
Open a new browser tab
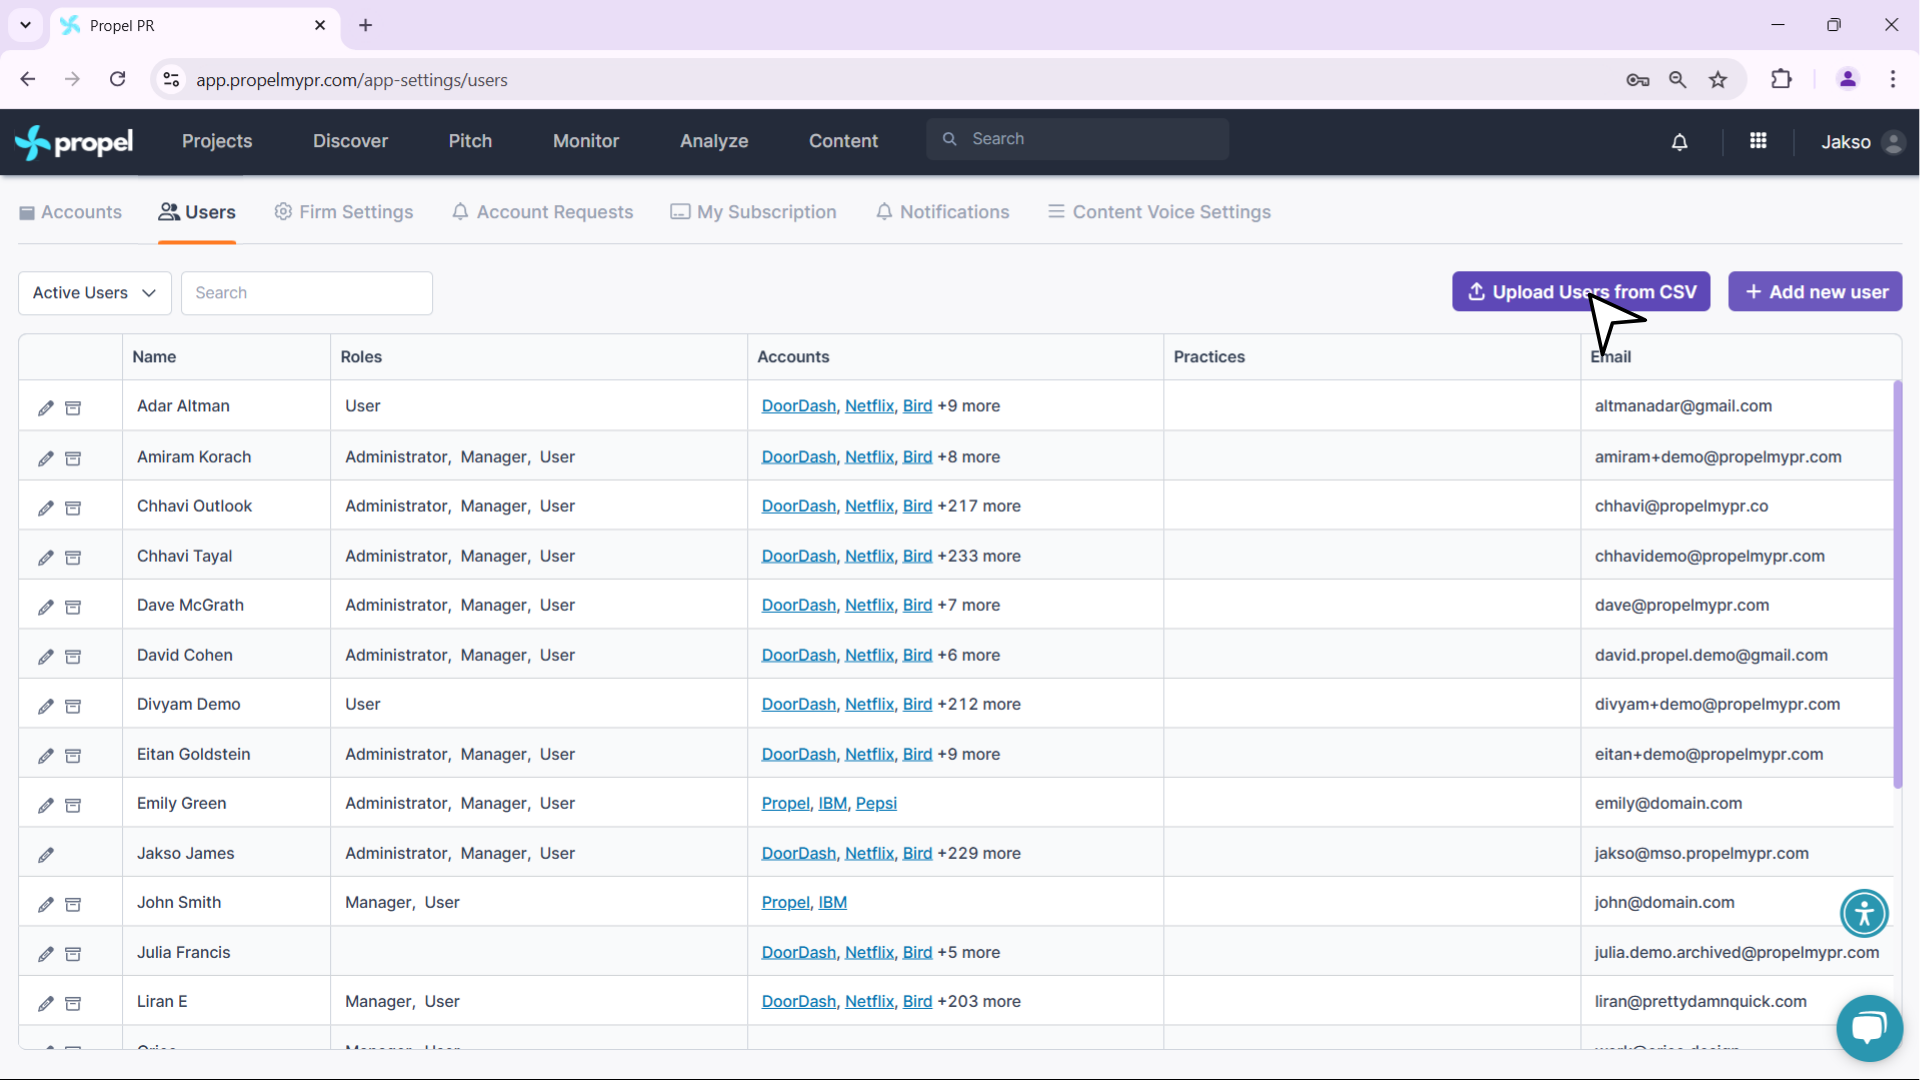366,25
